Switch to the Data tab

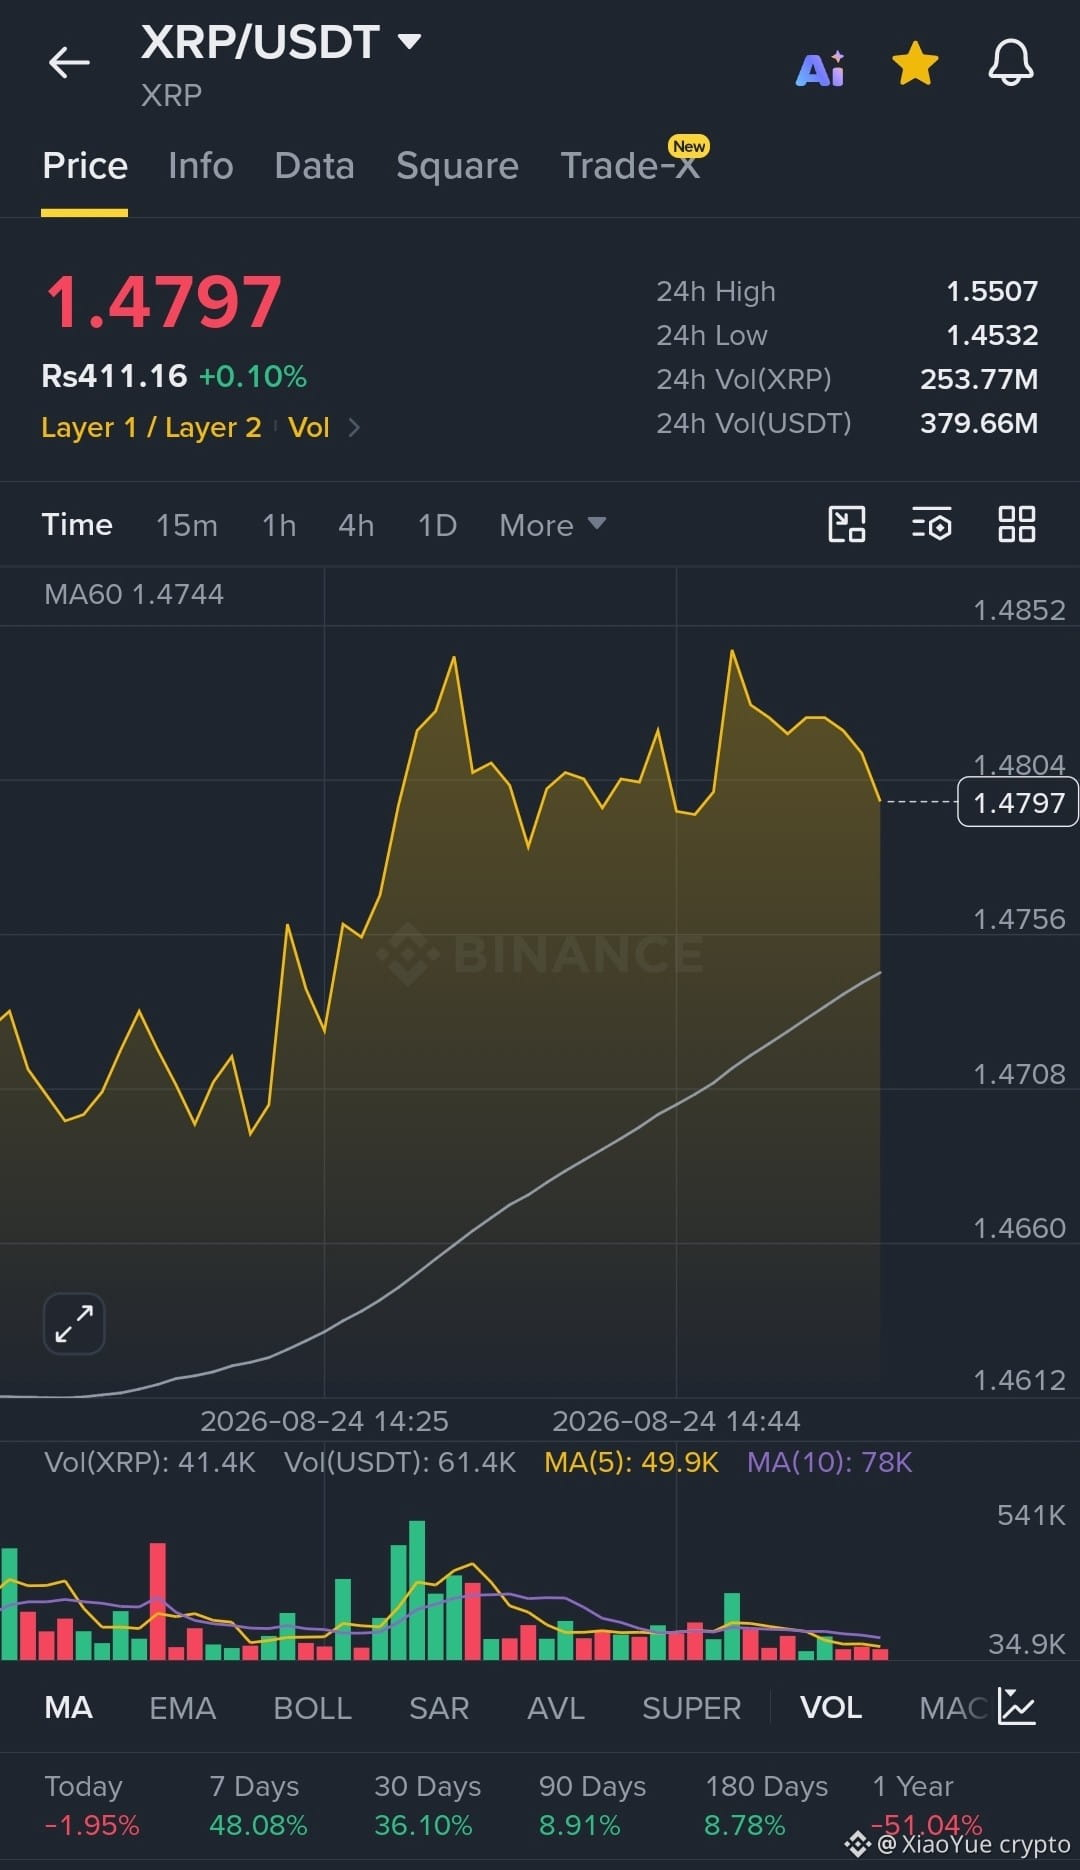point(314,166)
